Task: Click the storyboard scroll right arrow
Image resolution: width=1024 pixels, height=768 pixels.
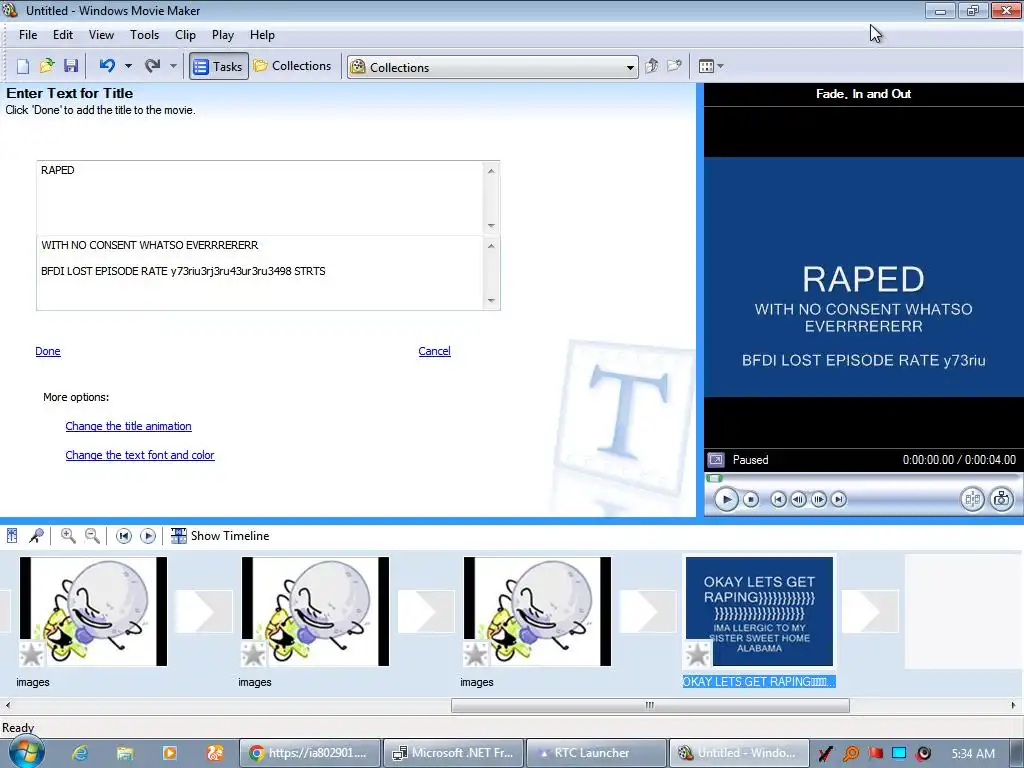Action: point(1014,705)
